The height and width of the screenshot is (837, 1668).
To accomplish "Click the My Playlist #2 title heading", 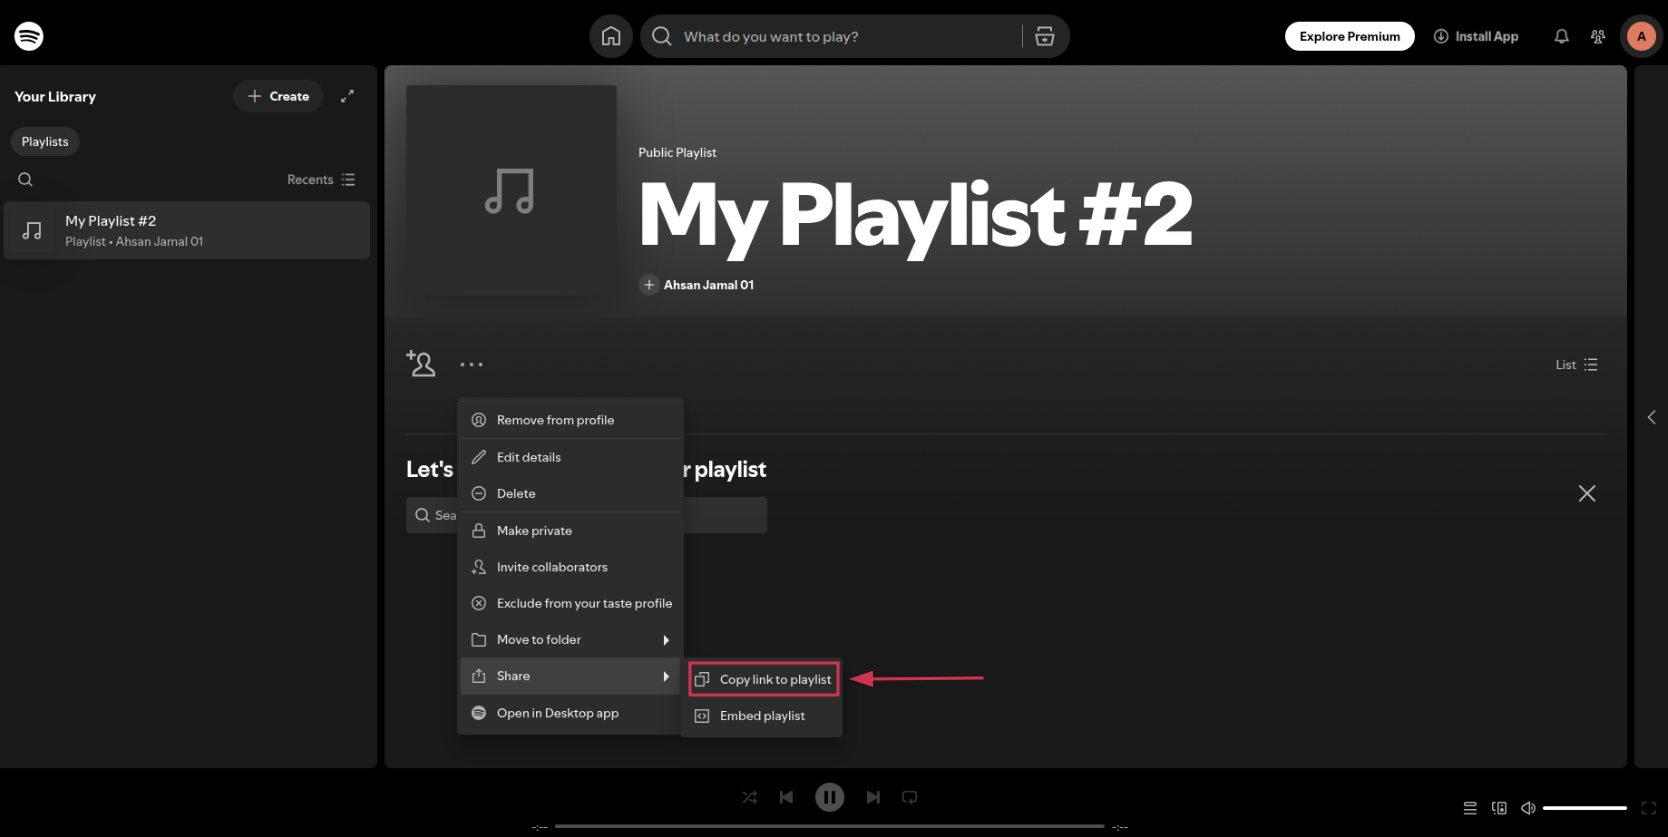I will point(916,214).
